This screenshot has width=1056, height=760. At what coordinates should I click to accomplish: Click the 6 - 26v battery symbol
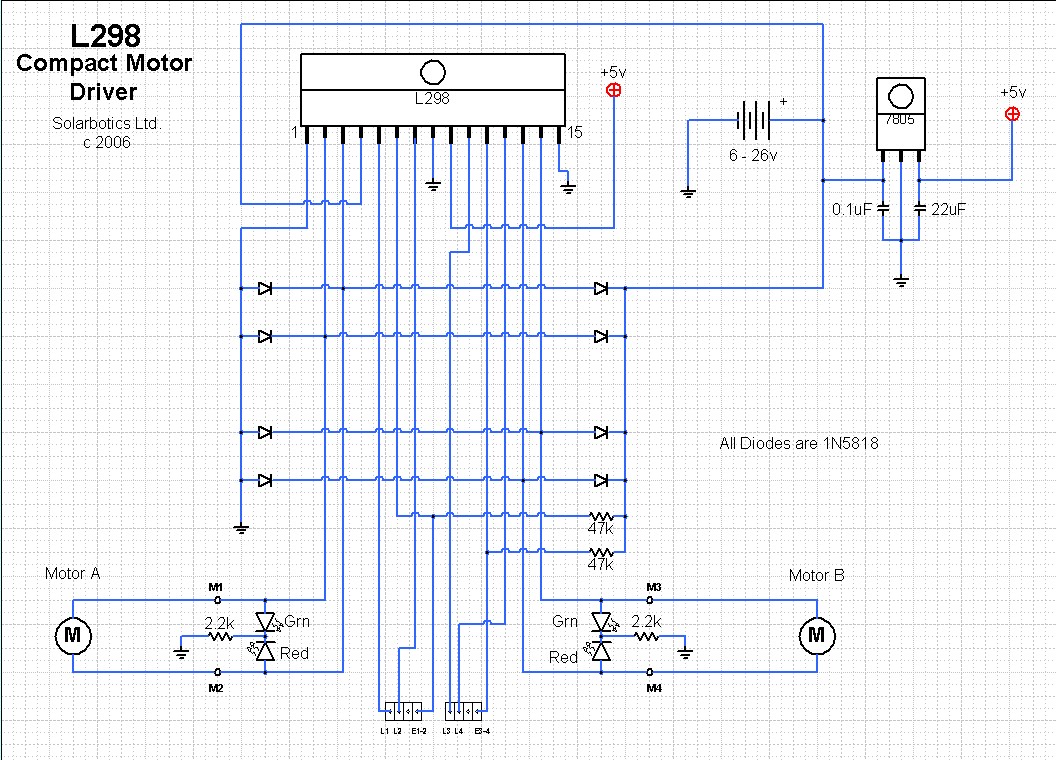[754, 121]
